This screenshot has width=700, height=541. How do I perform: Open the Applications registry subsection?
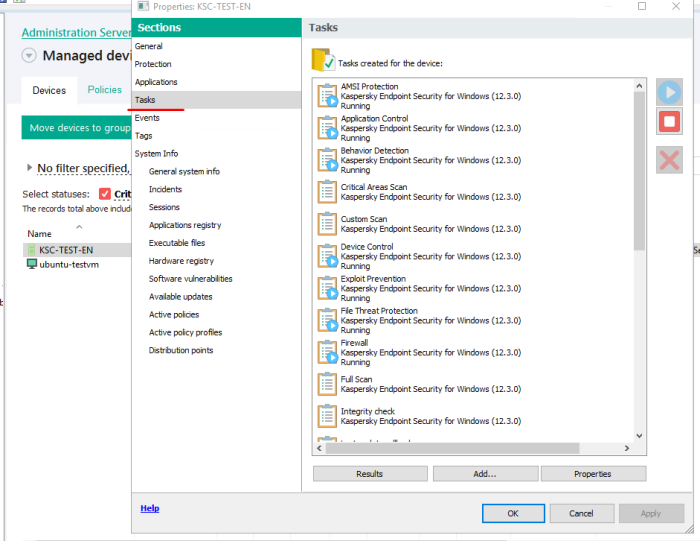pos(185,225)
